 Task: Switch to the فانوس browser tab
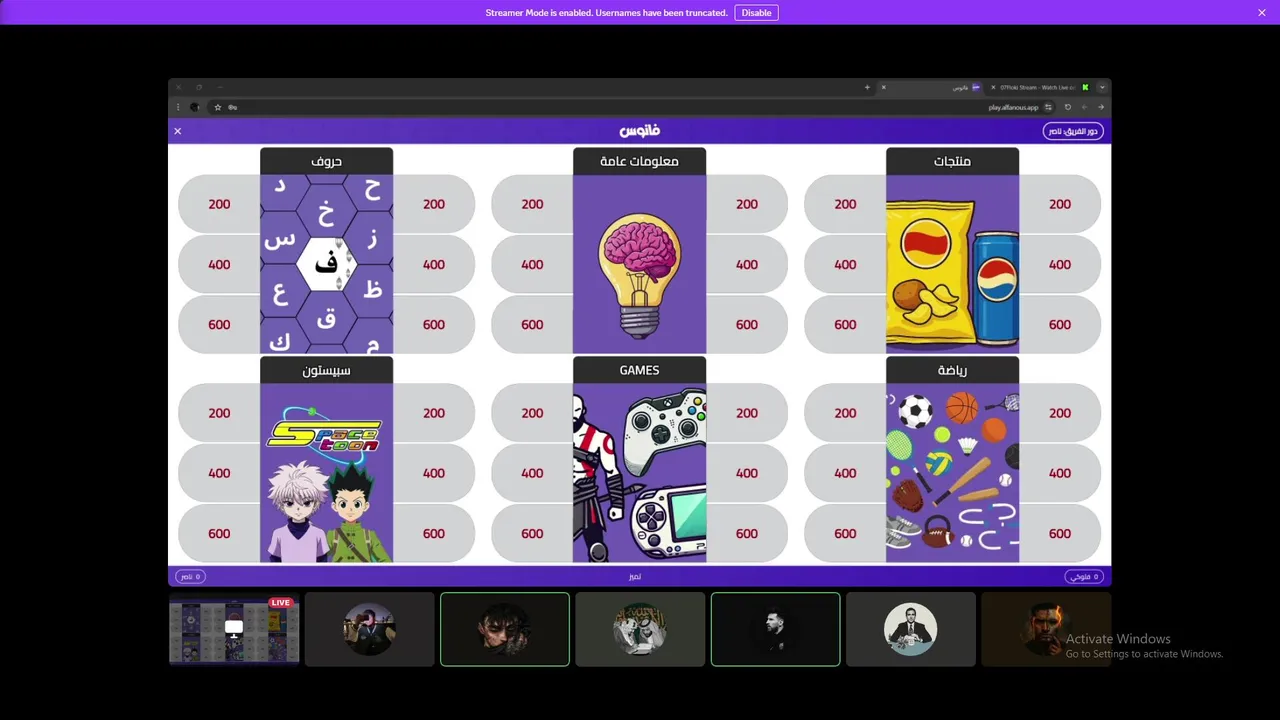931,87
